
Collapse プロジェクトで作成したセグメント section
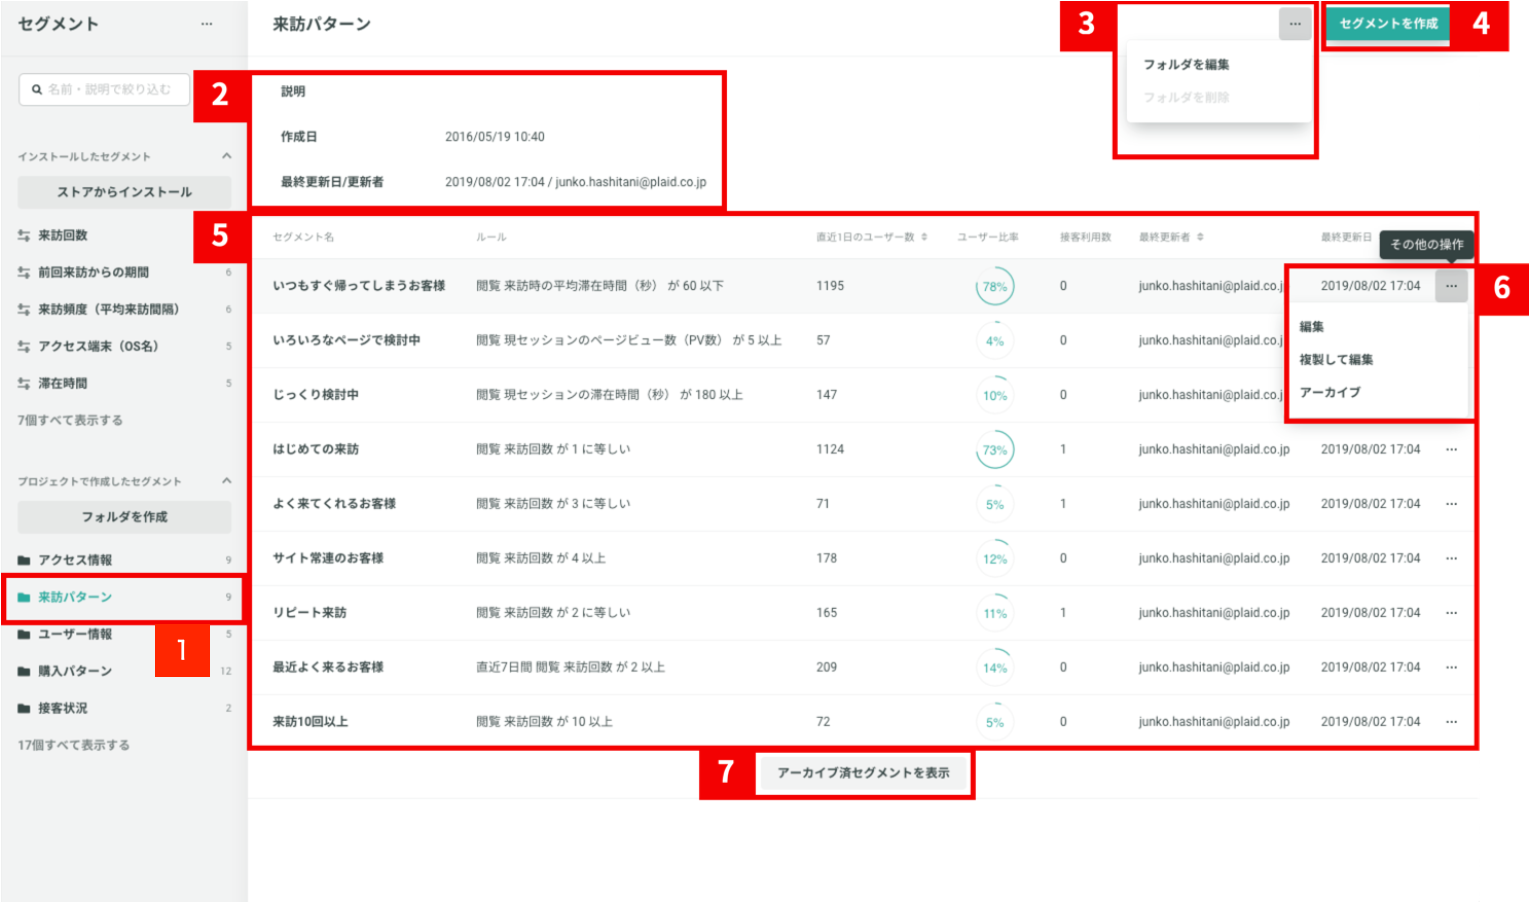pyautogui.click(x=227, y=481)
